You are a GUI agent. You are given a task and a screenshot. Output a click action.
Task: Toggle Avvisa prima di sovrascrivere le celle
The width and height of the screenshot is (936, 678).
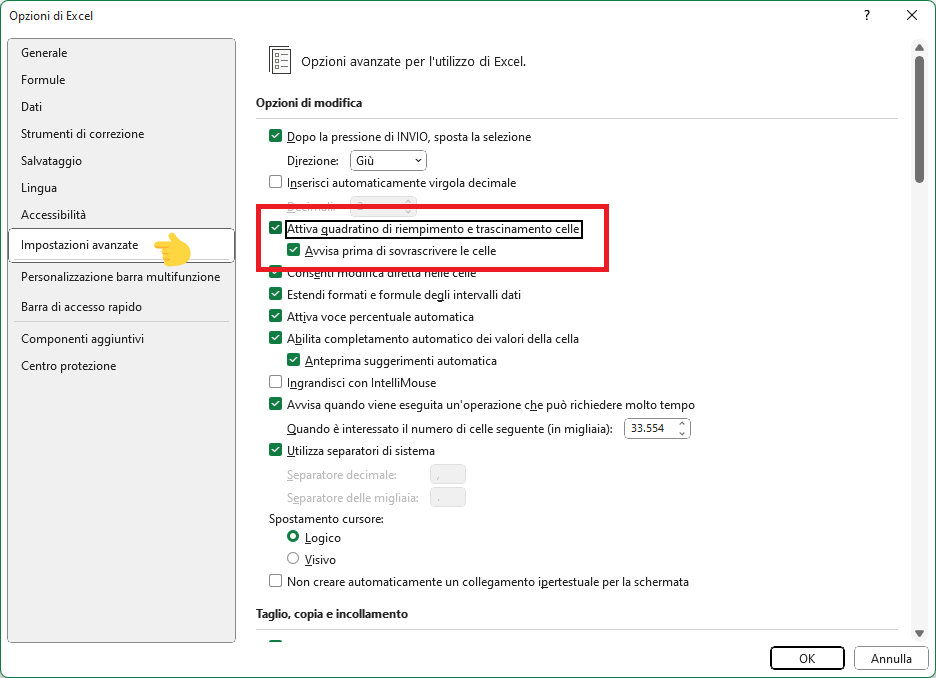(293, 250)
